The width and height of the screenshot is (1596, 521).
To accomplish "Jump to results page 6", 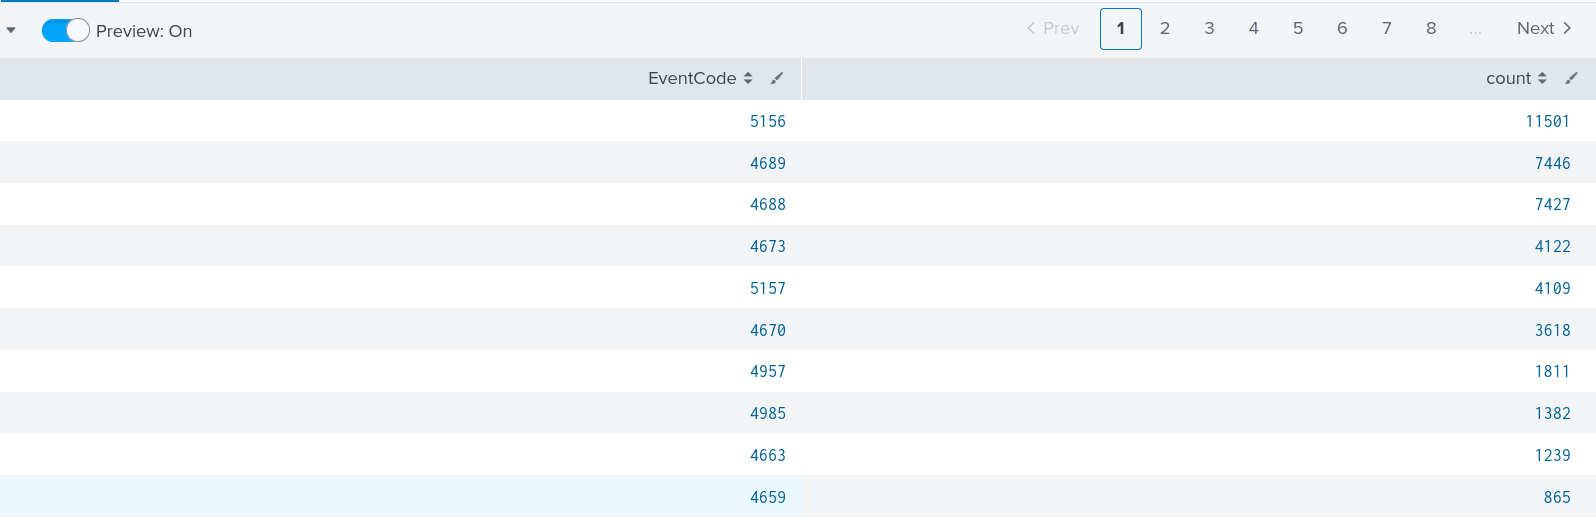I will tap(1342, 29).
